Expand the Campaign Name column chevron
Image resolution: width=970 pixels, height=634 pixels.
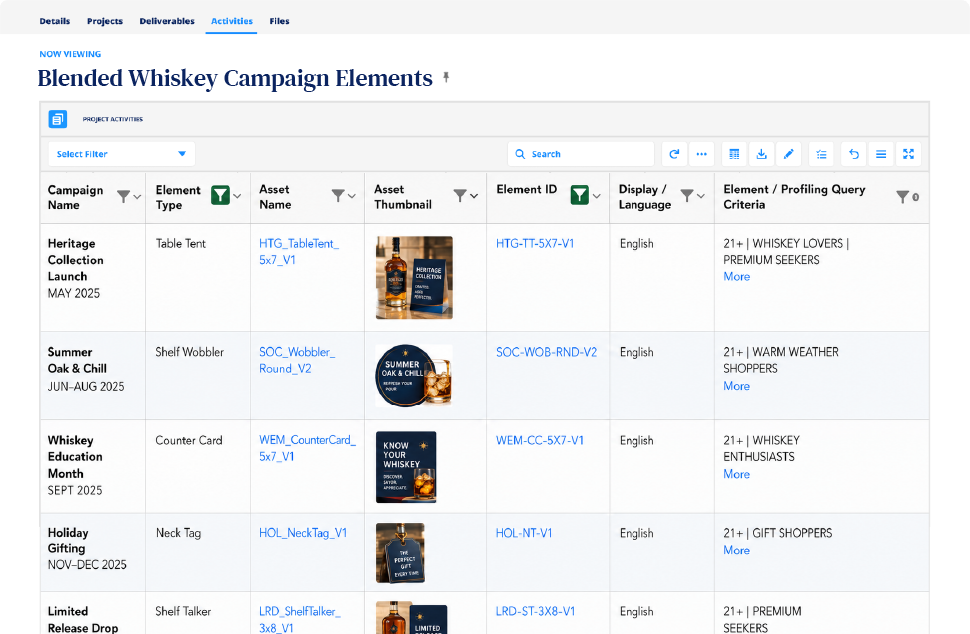pyautogui.click(x=137, y=197)
